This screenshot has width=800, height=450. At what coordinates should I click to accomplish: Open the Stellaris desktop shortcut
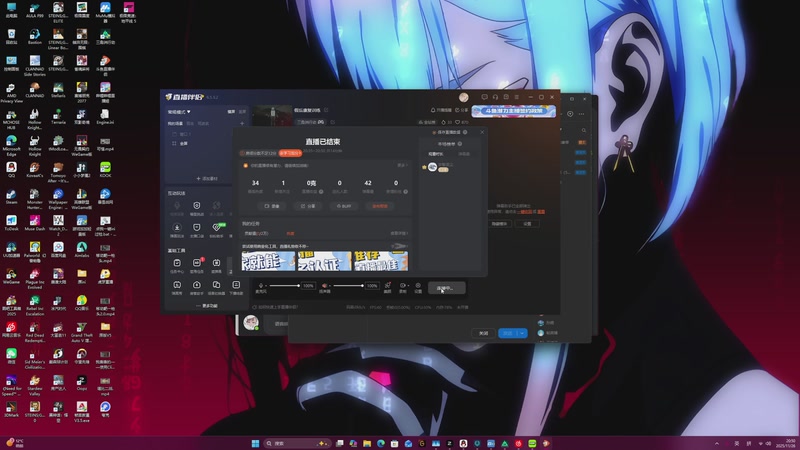tap(58, 90)
